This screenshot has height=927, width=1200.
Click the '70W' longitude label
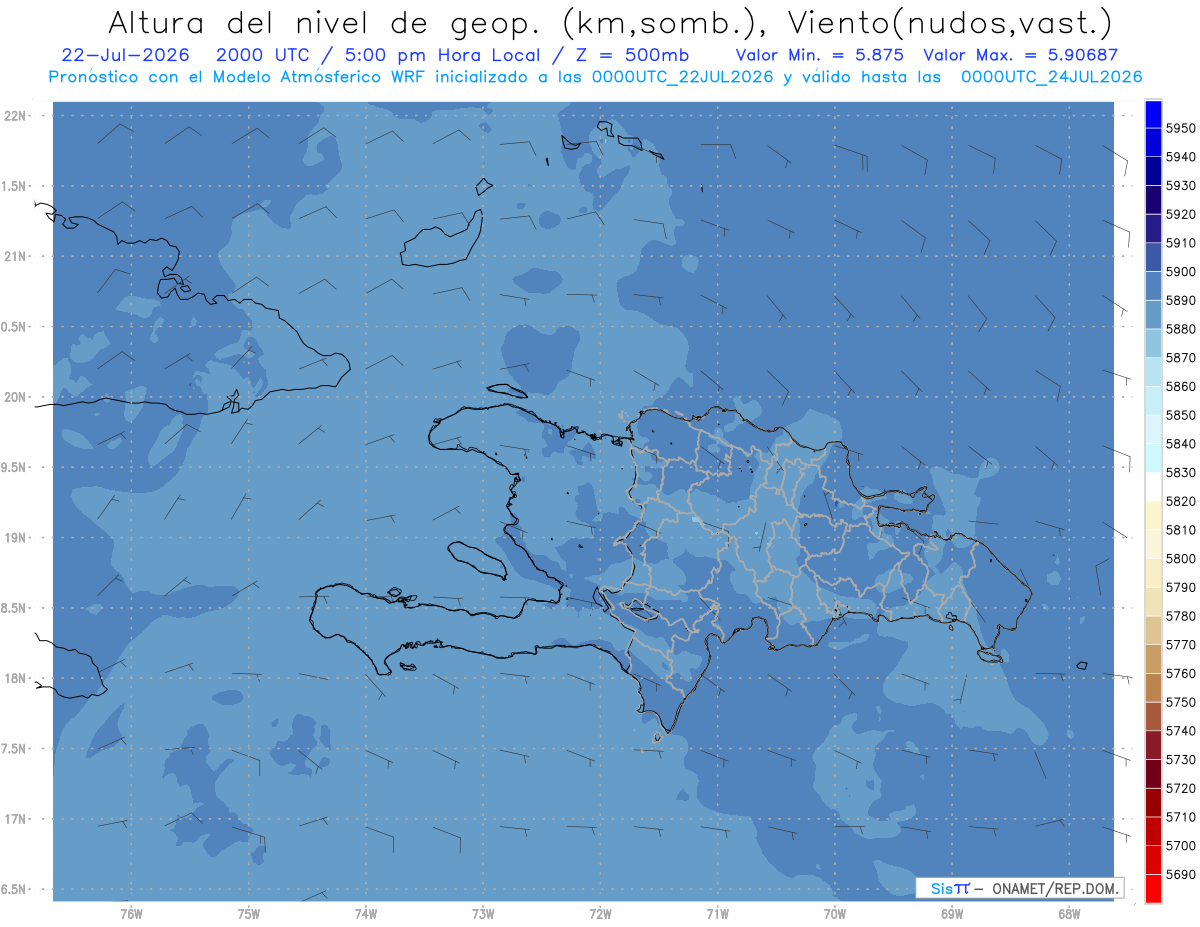834,913
